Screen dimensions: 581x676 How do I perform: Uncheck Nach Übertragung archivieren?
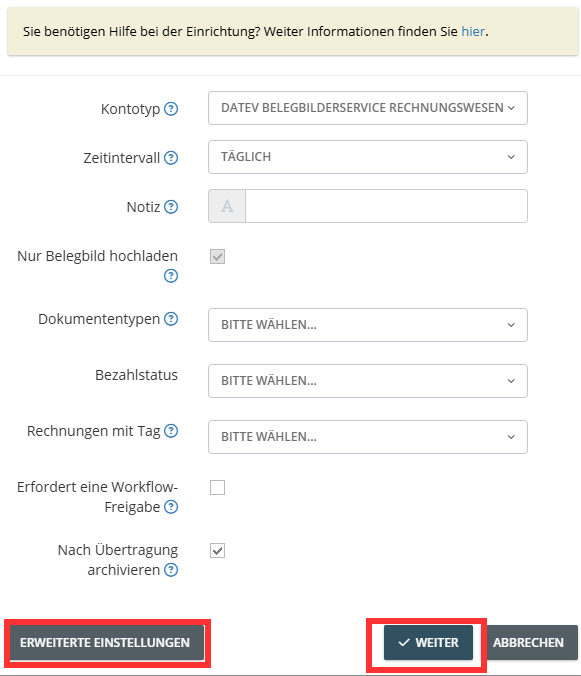218,551
